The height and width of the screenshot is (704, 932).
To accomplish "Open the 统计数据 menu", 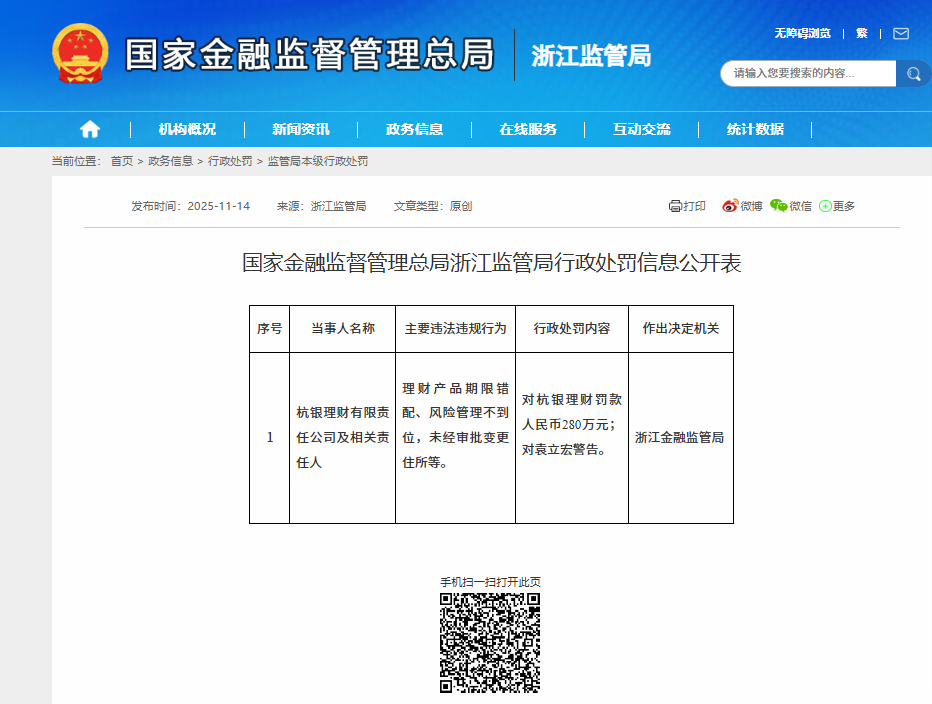I will pyautogui.click(x=755, y=129).
